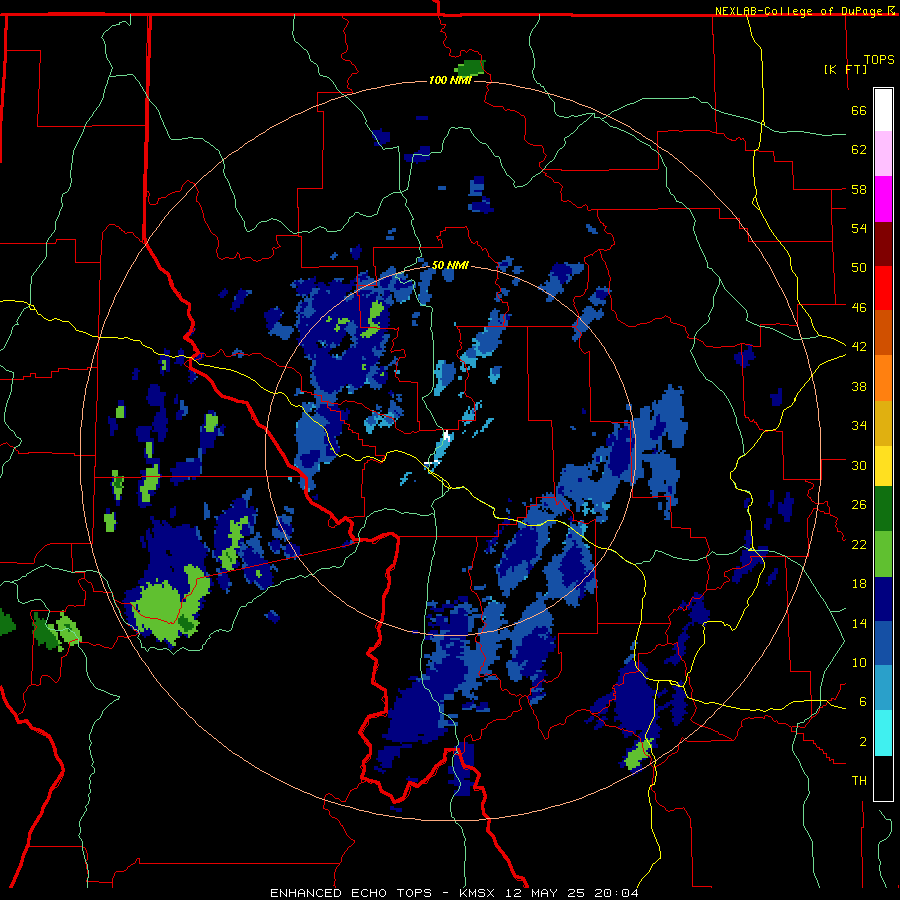Click the NEXLAB-College of DuPage text
Viewport: 900px width, 900px height.
point(800,11)
